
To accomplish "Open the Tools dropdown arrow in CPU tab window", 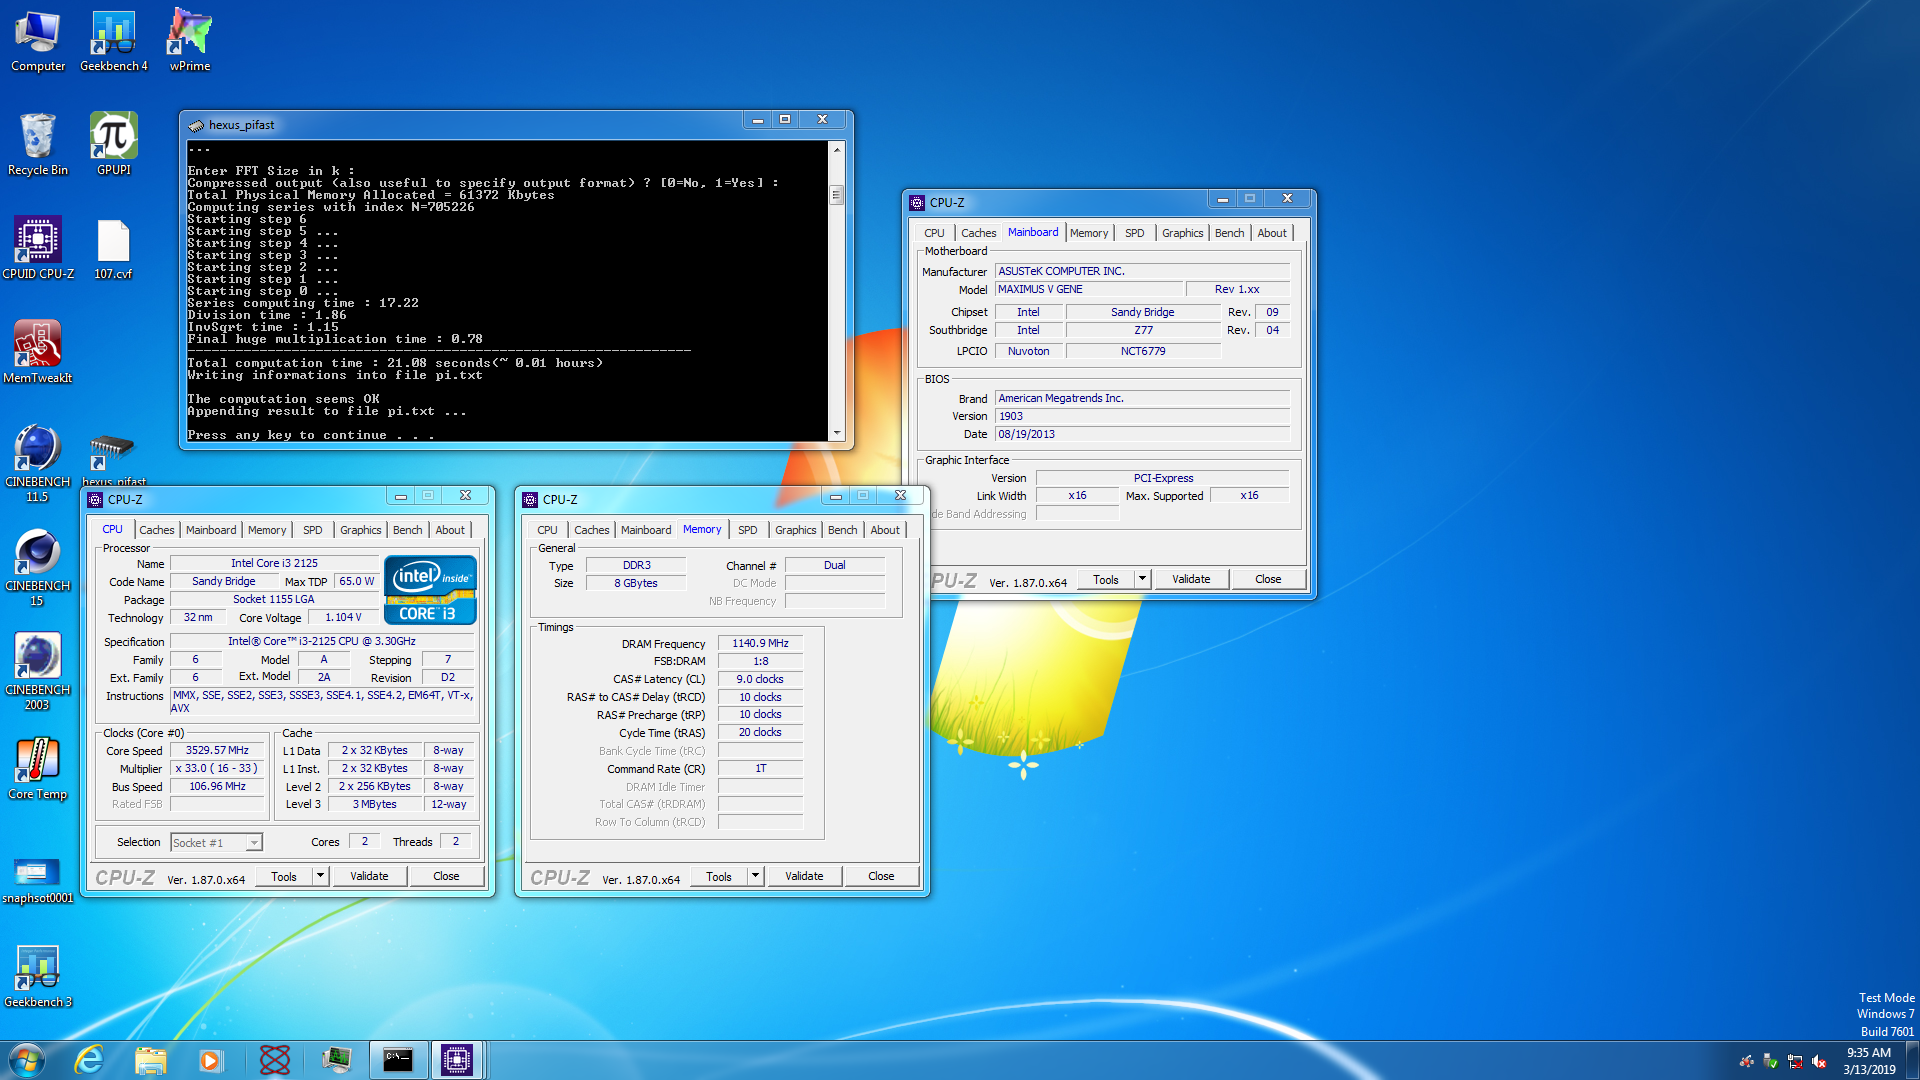I will point(320,876).
